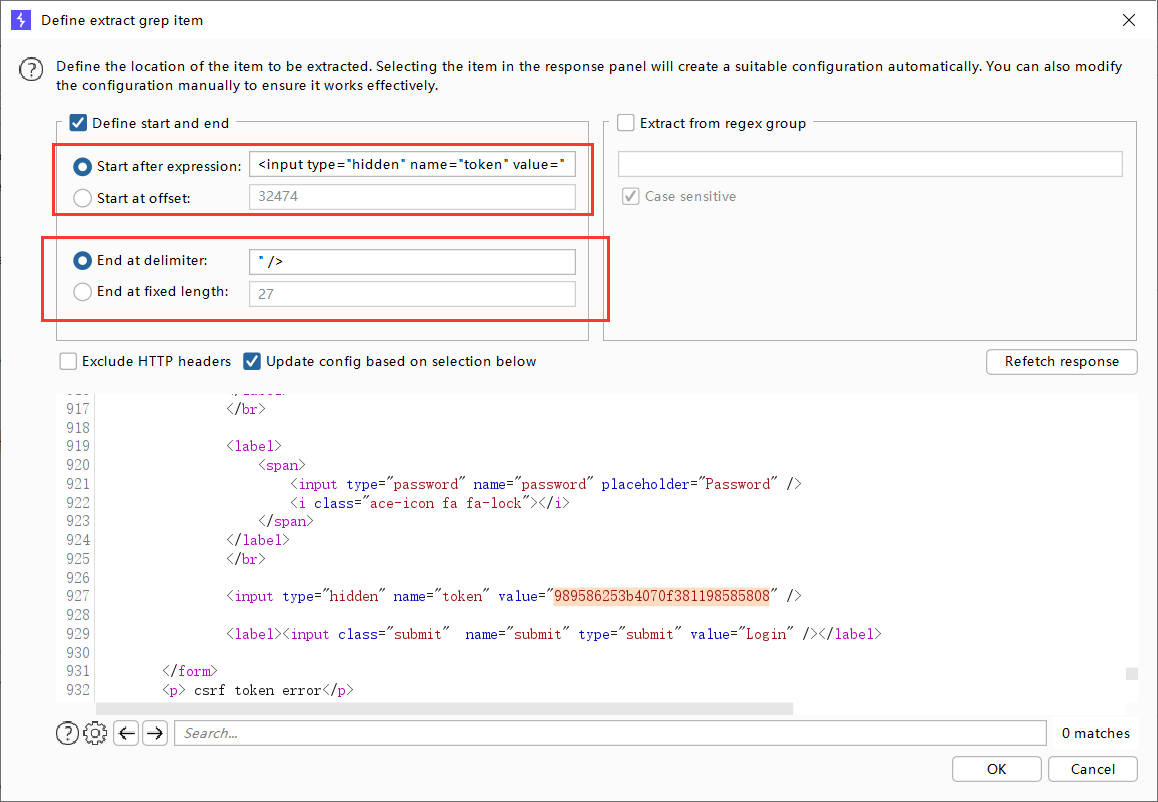
Task: Confirm with the OK button
Action: coord(996,769)
